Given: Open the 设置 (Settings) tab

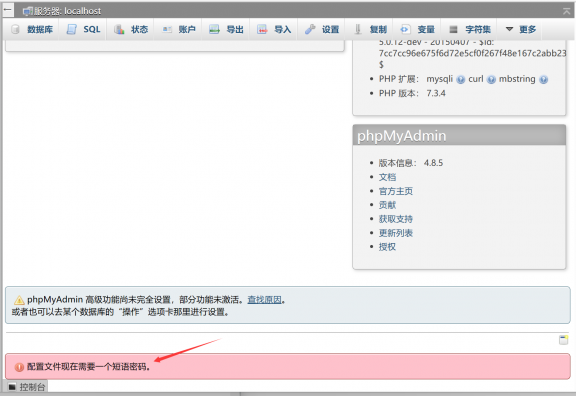Looking at the screenshot, I should [x=322, y=29].
